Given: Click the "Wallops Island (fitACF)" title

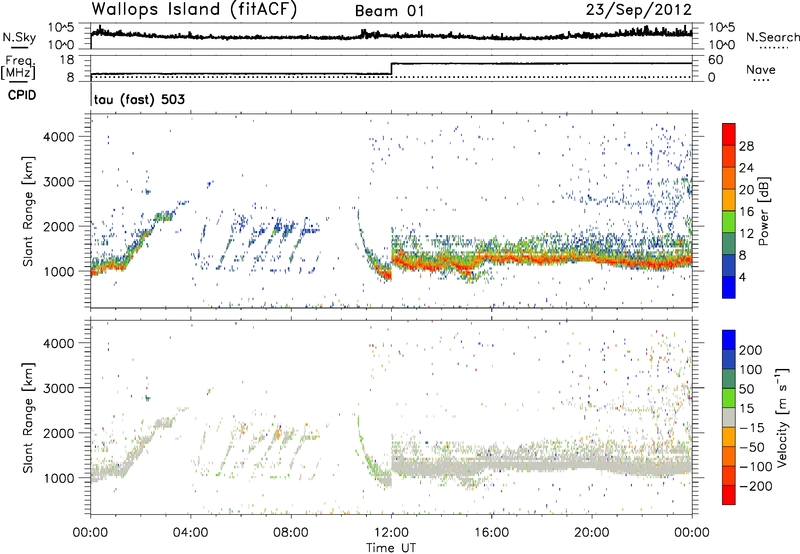Looking at the screenshot, I should [x=194, y=9].
